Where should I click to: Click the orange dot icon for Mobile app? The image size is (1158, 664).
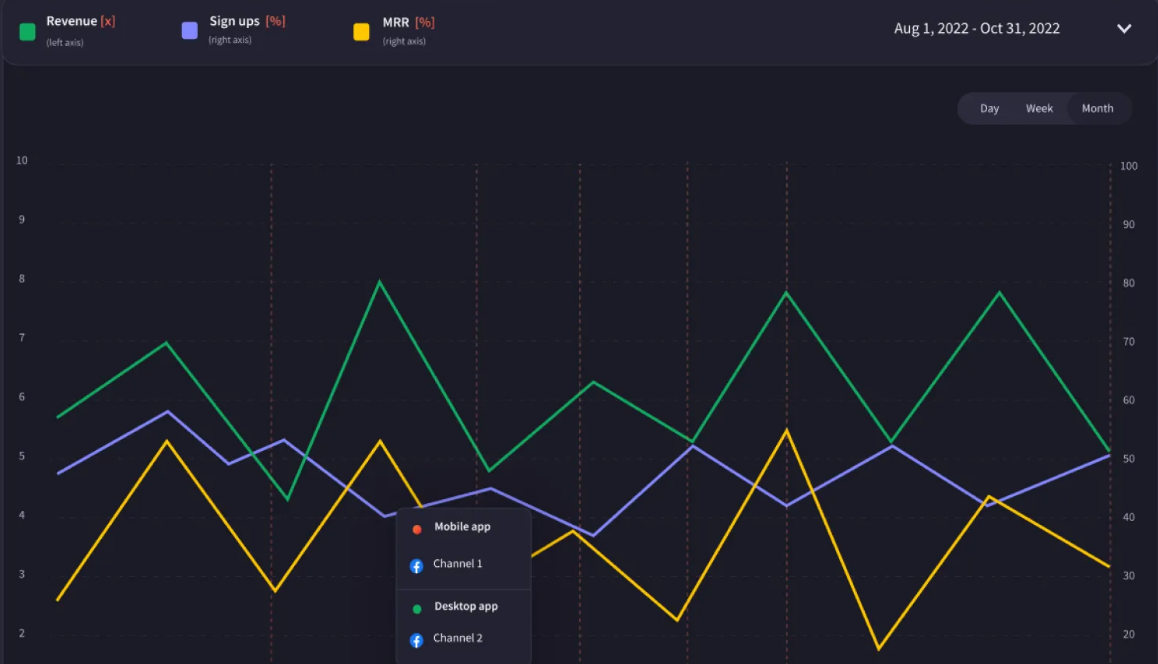pos(415,527)
